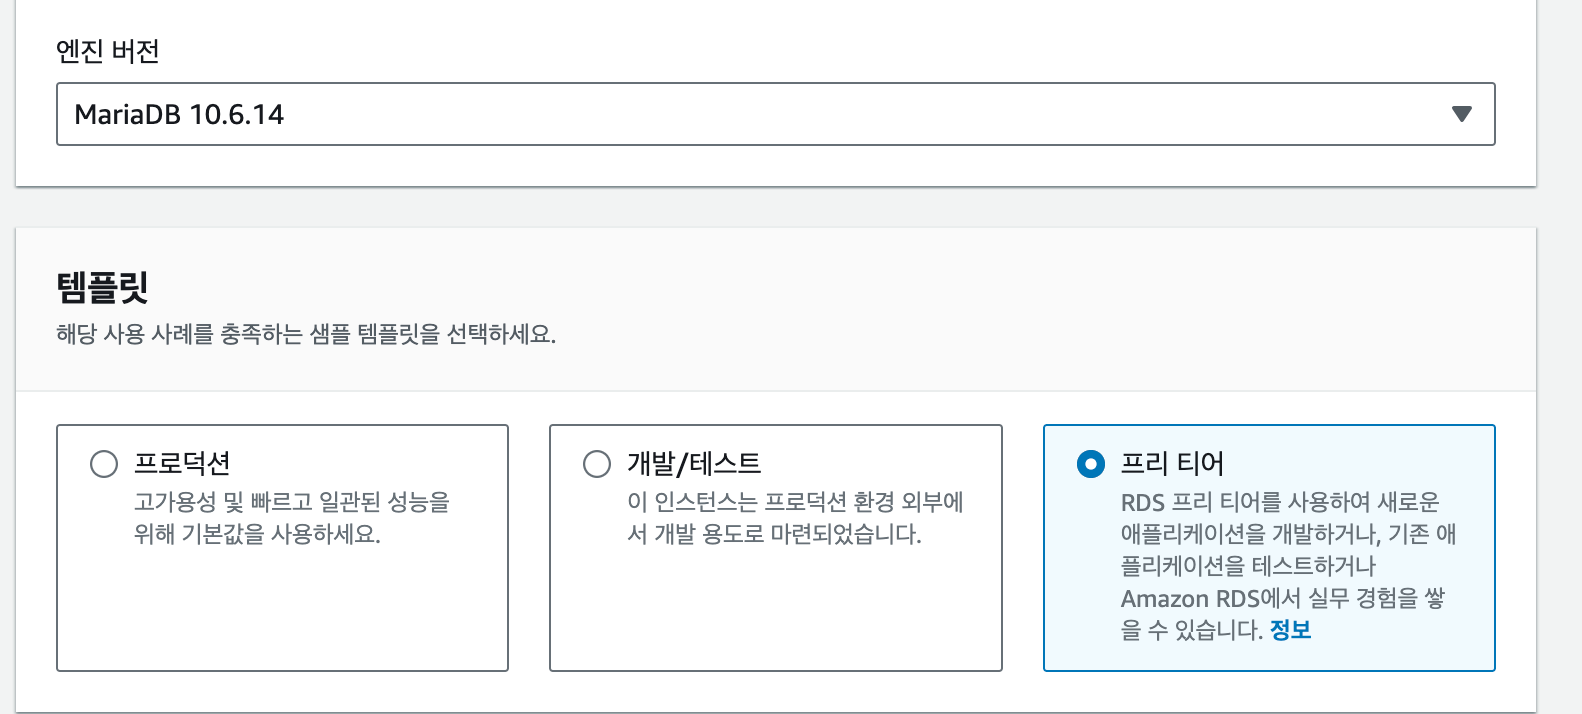This screenshot has height=714, width=1582.
Task: Click the 개발/테스트 template title text
Action: pyautogui.click(x=694, y=464)
